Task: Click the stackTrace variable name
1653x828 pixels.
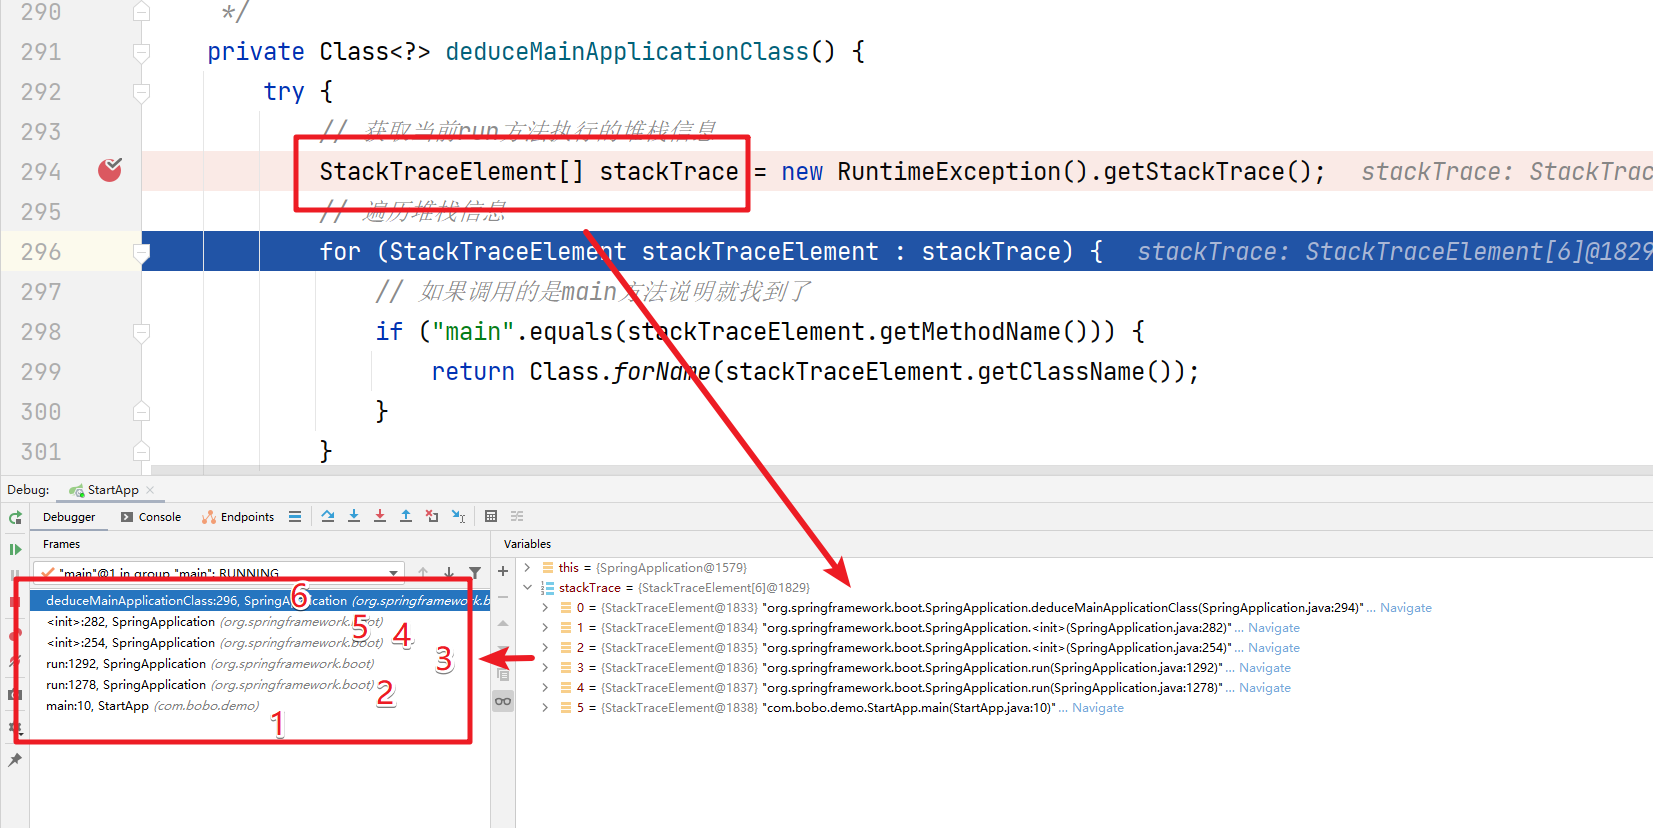Action: pos(589,587)
